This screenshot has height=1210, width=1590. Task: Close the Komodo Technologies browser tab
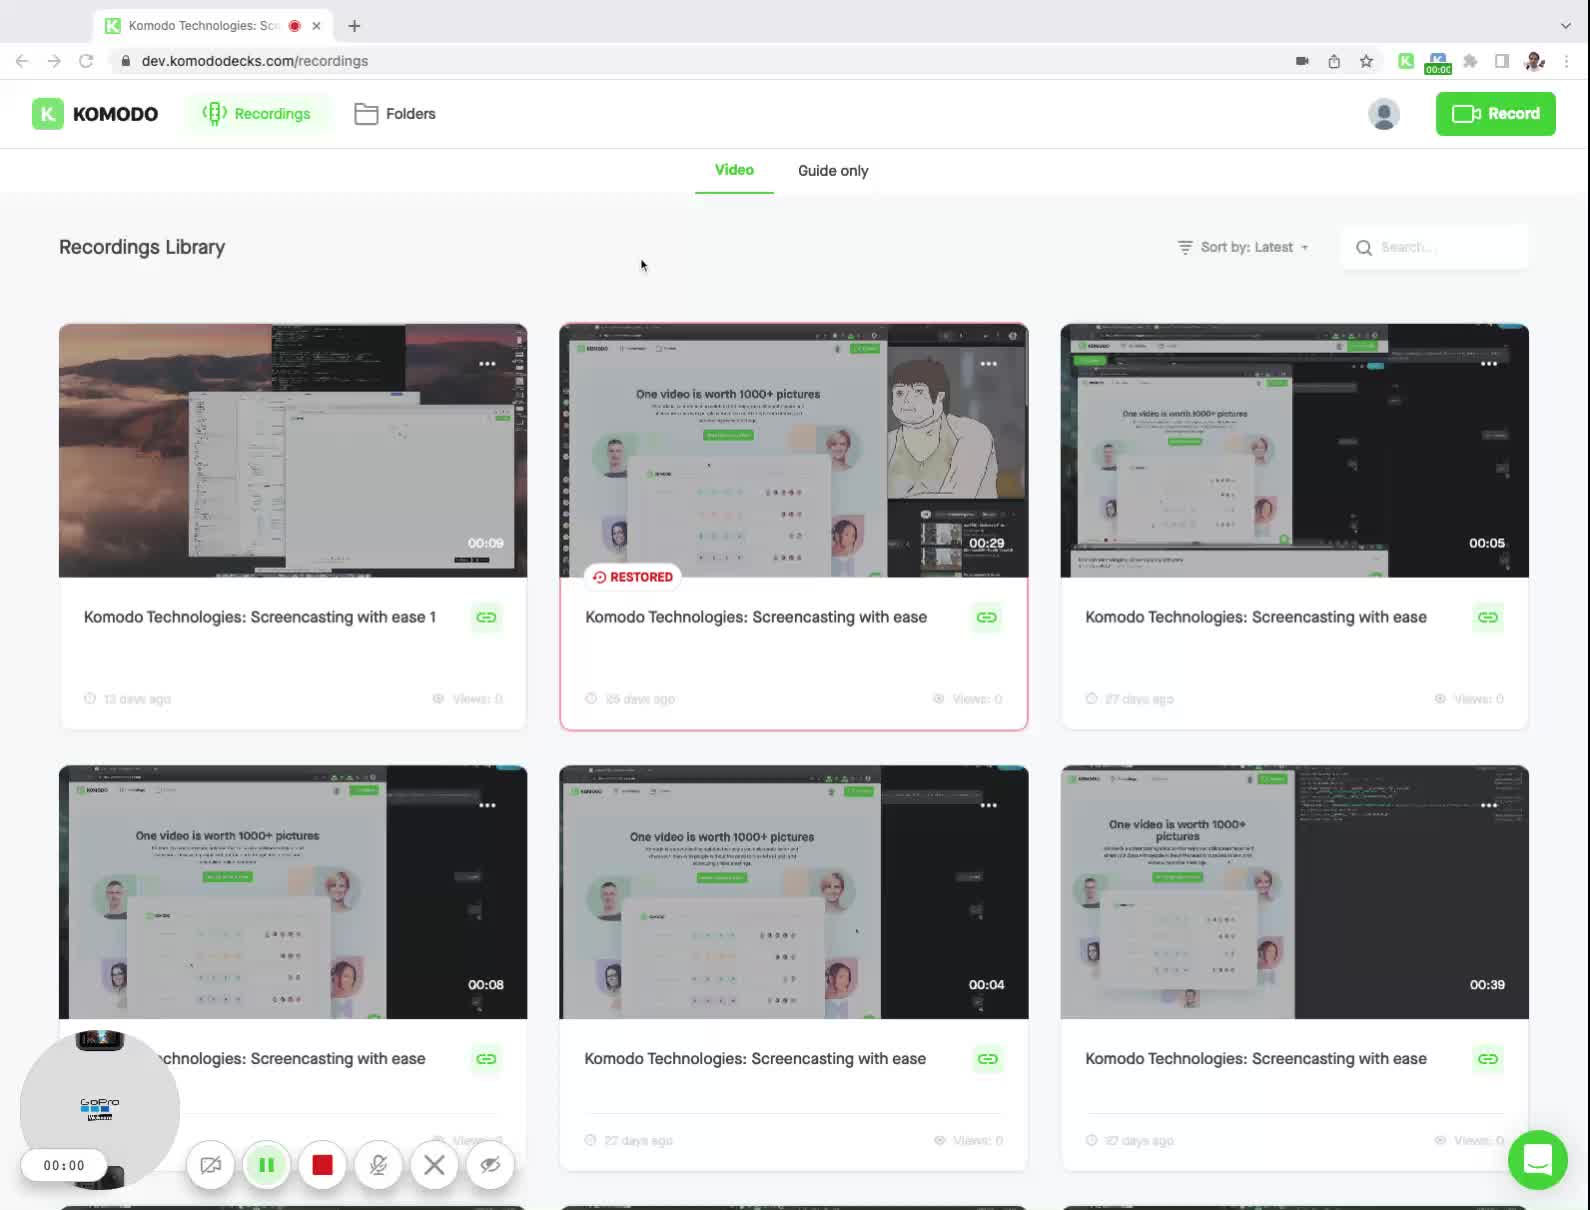point(316,26)
